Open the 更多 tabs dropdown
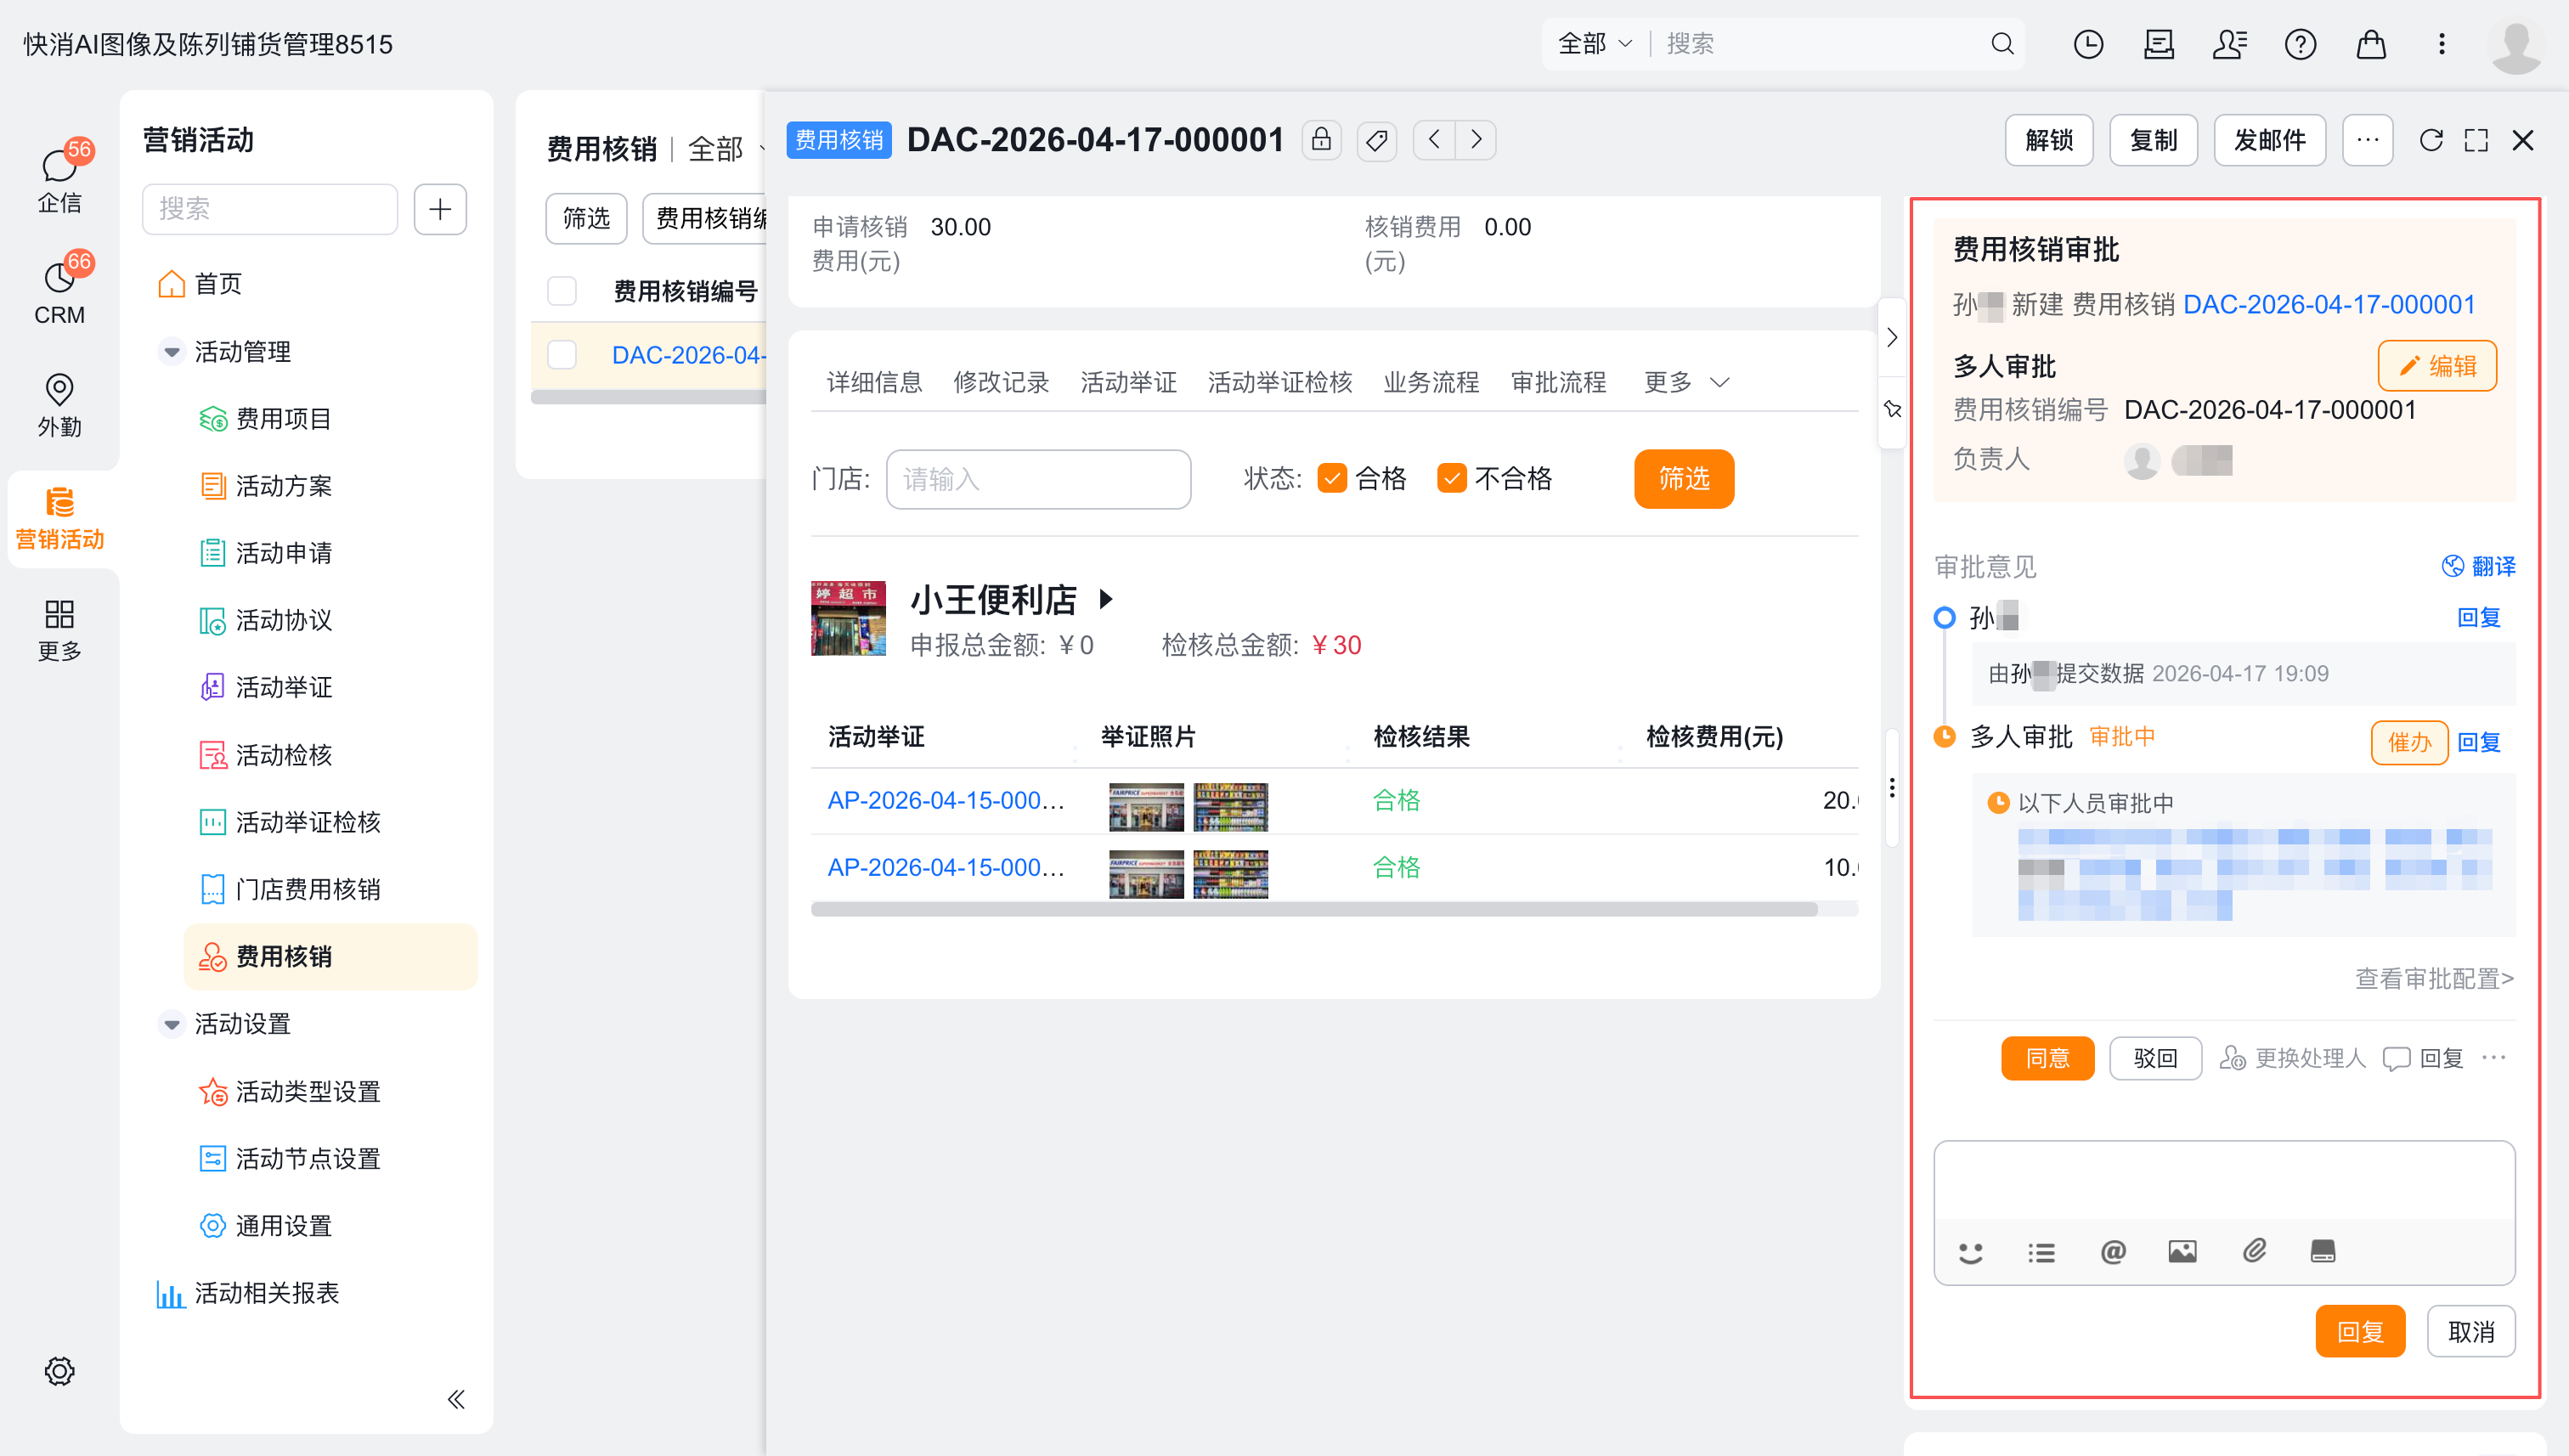 (1686, 382)
